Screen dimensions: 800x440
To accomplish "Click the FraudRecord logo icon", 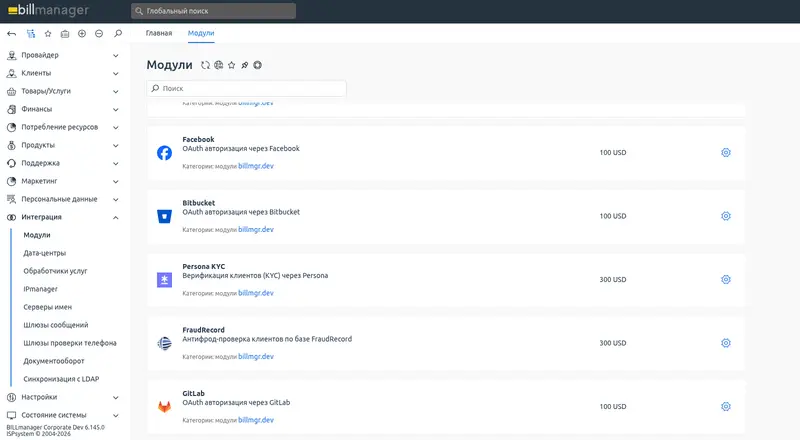I will pyautogui.click(x=164, y=343).
